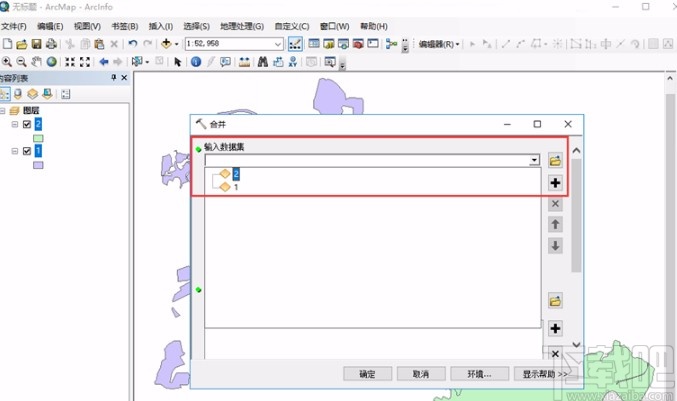Undo the last action

[x=133, y=44]
